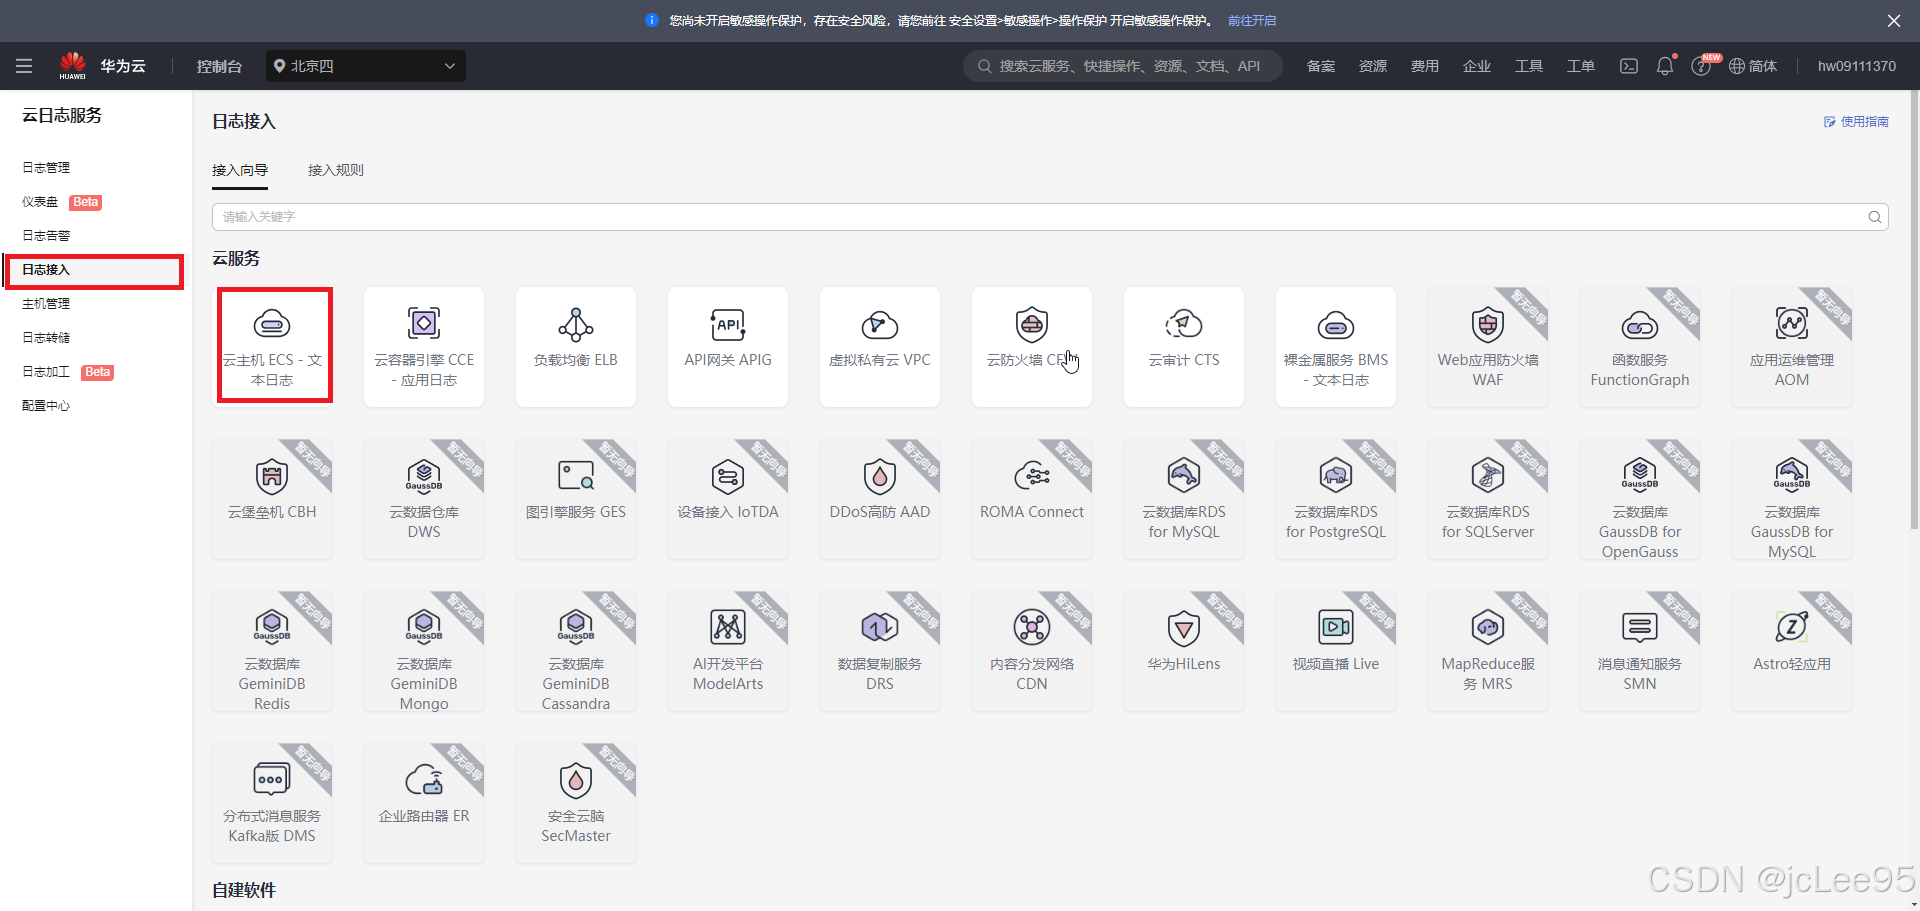
Task: Open 配置中心 in the sidebar
Action: [x=46, y=406]
